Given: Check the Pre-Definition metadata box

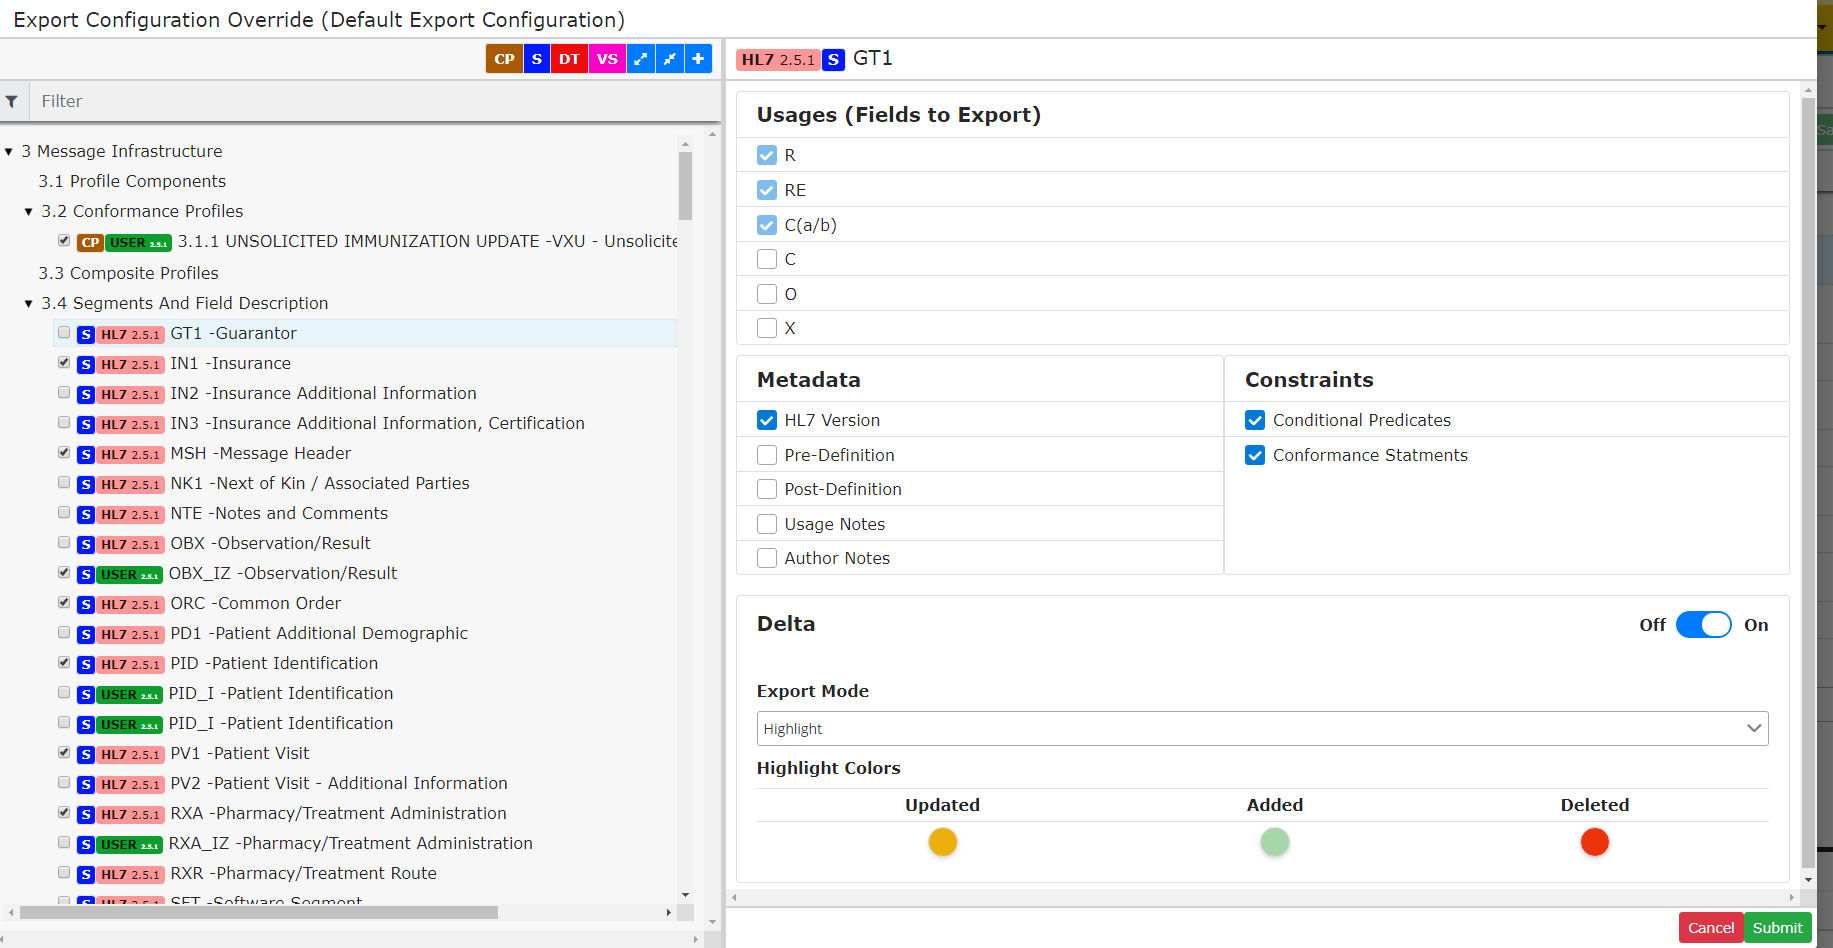Looking at the screenshot, I should [767, 455].
